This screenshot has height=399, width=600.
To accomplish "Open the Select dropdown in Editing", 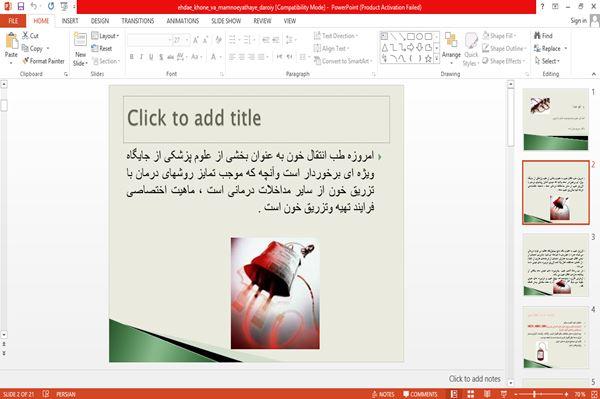I will coord(547,61).
